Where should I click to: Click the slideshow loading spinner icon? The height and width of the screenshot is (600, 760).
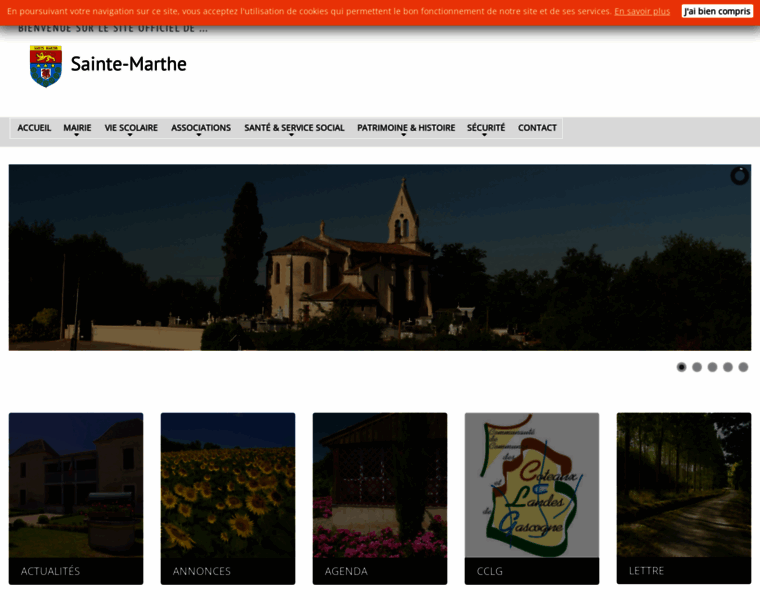(739, 176)
